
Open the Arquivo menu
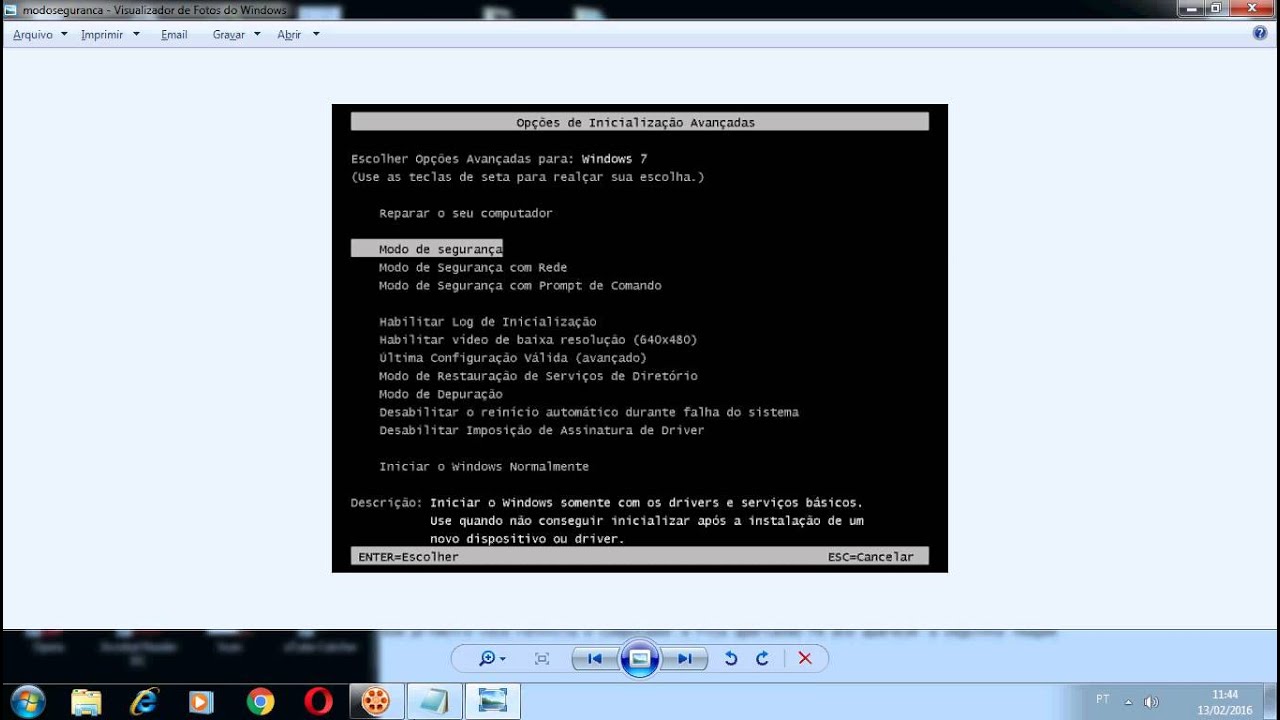(33, 34)
